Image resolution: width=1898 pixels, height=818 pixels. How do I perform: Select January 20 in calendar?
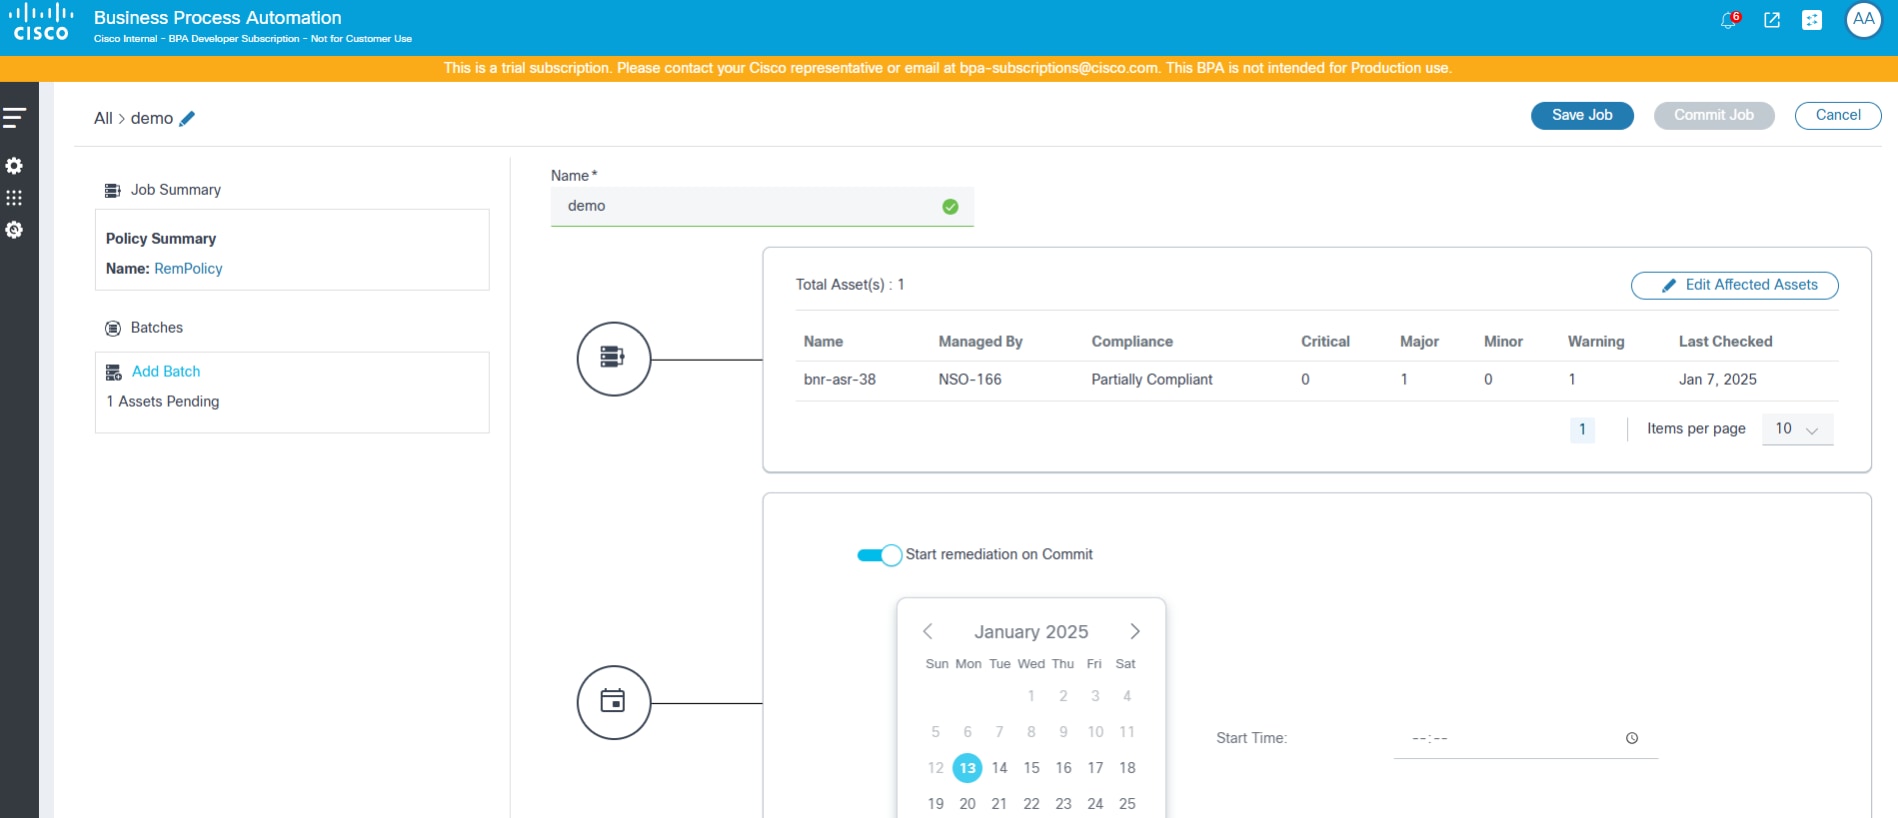tap(967, 804)
